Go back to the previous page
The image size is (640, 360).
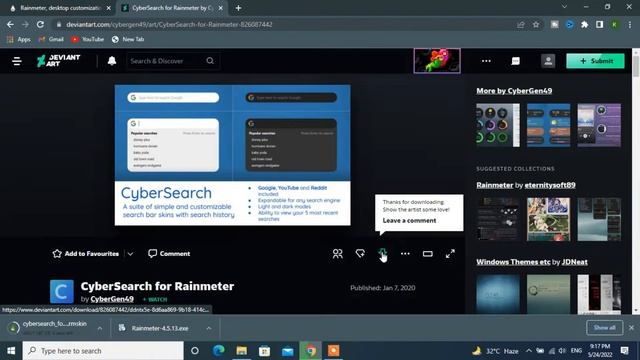point(10,24)
